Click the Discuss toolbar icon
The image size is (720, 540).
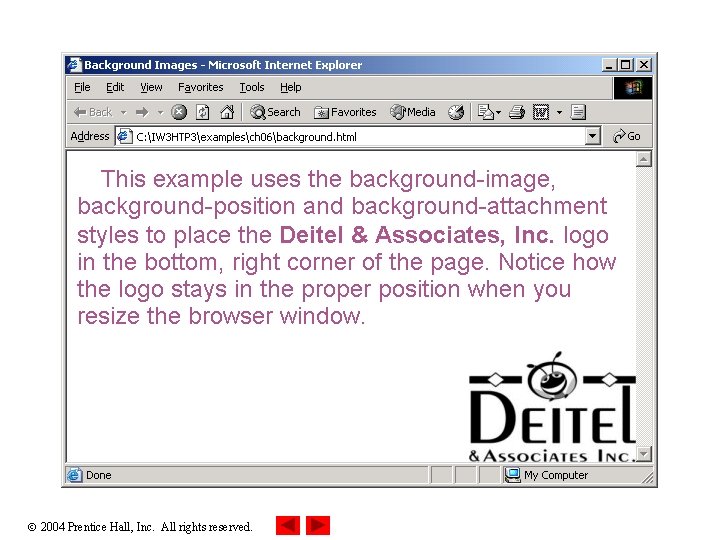(x=578, y=112)
